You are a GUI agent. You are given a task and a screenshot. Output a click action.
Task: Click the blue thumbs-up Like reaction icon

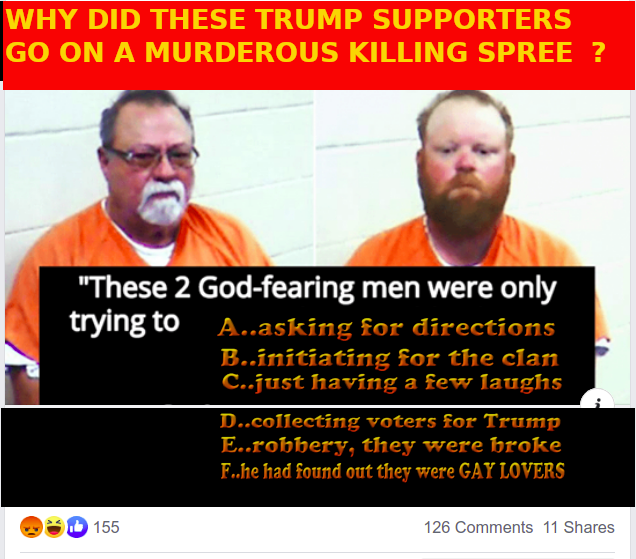tap(77, 527)
